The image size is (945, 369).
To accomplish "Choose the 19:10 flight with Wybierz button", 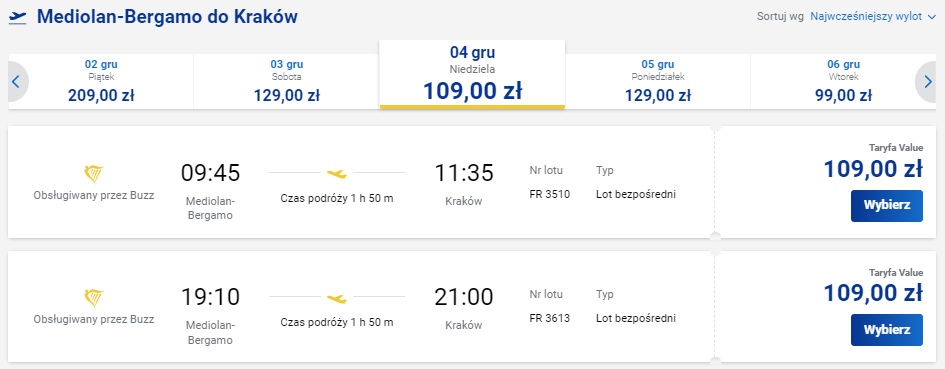I will (887, 330).
